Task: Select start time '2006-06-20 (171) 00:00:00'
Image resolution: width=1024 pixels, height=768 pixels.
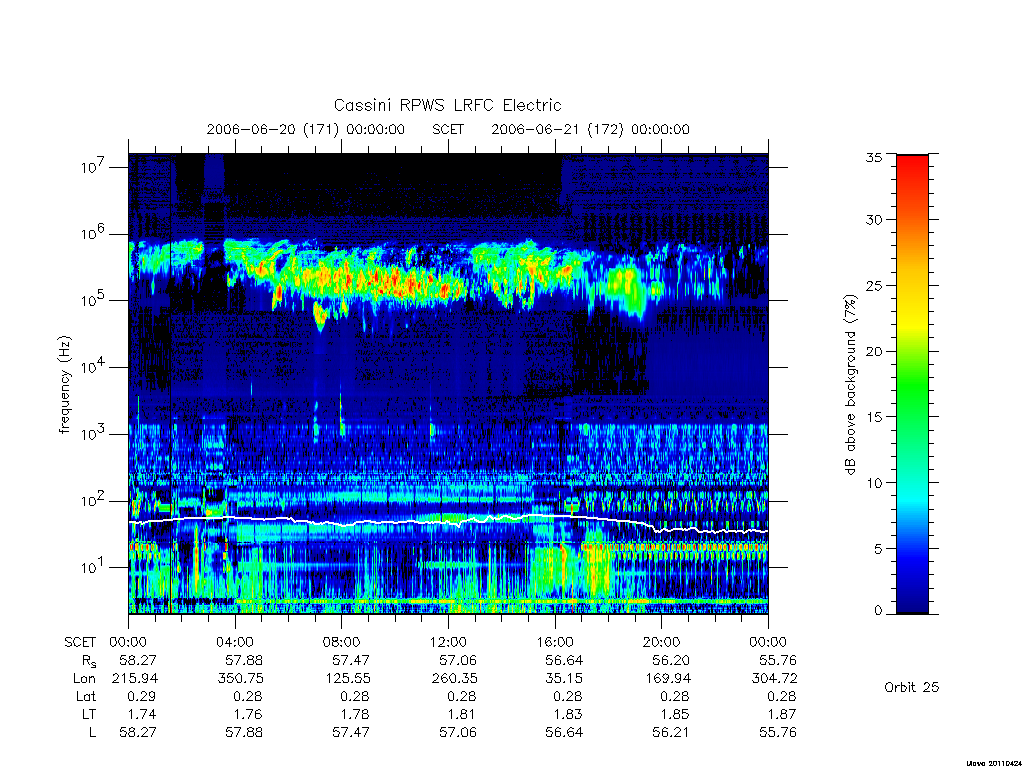Action: click(x=305, y=129)
